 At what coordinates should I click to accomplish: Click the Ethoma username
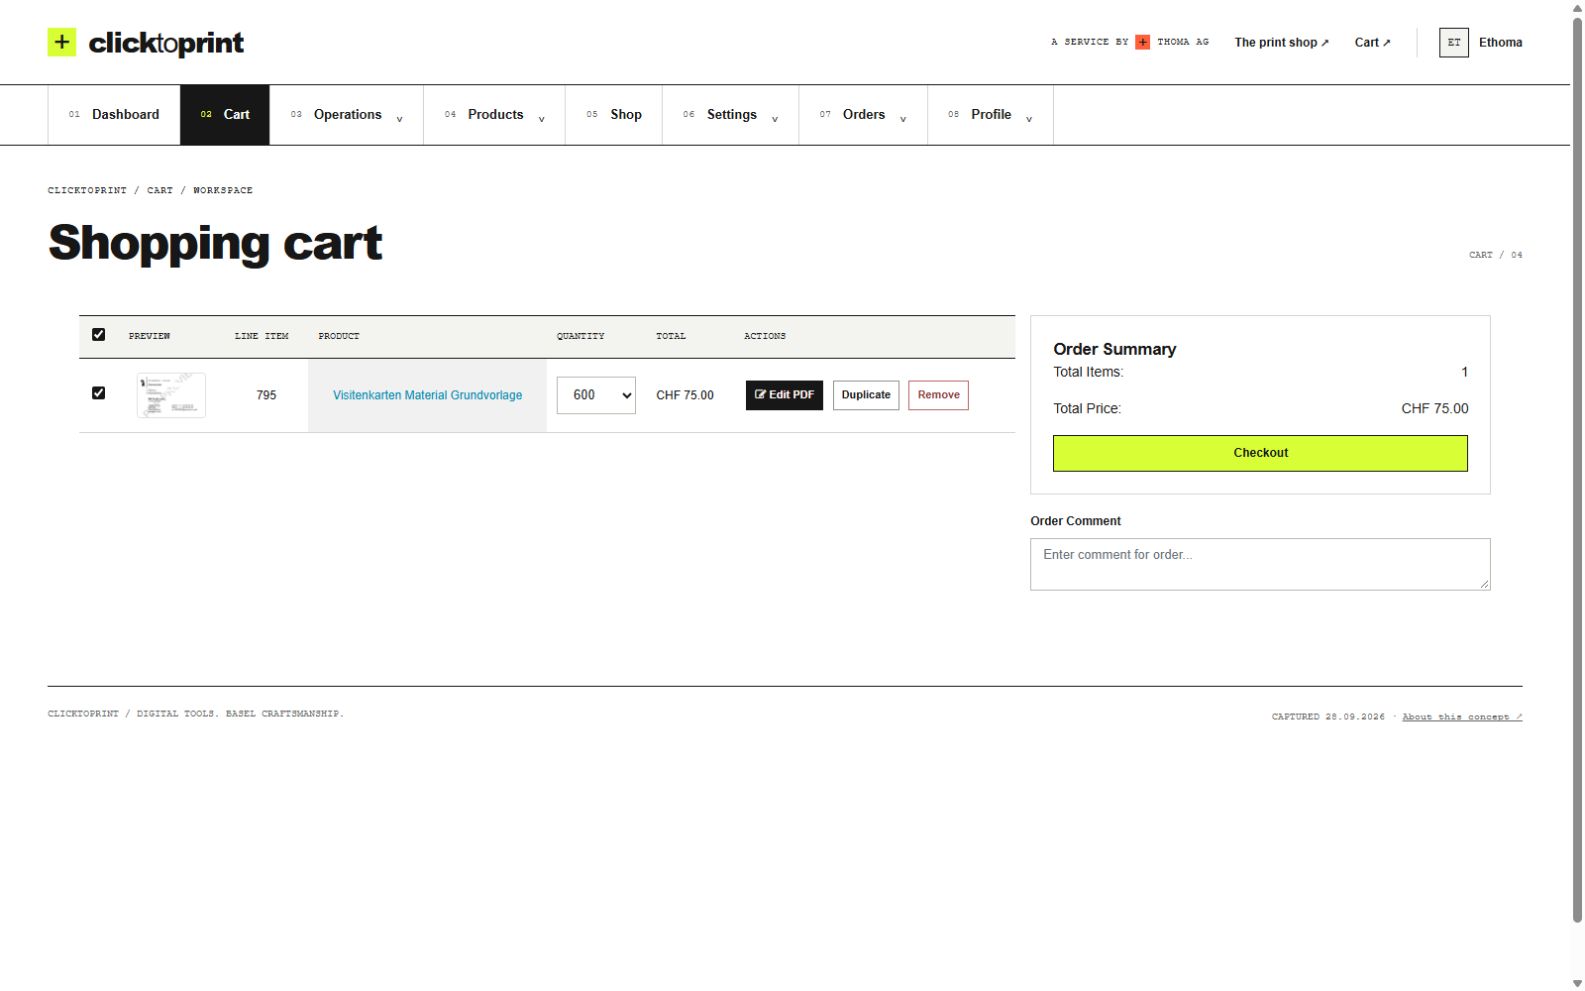coord(1500,42)
